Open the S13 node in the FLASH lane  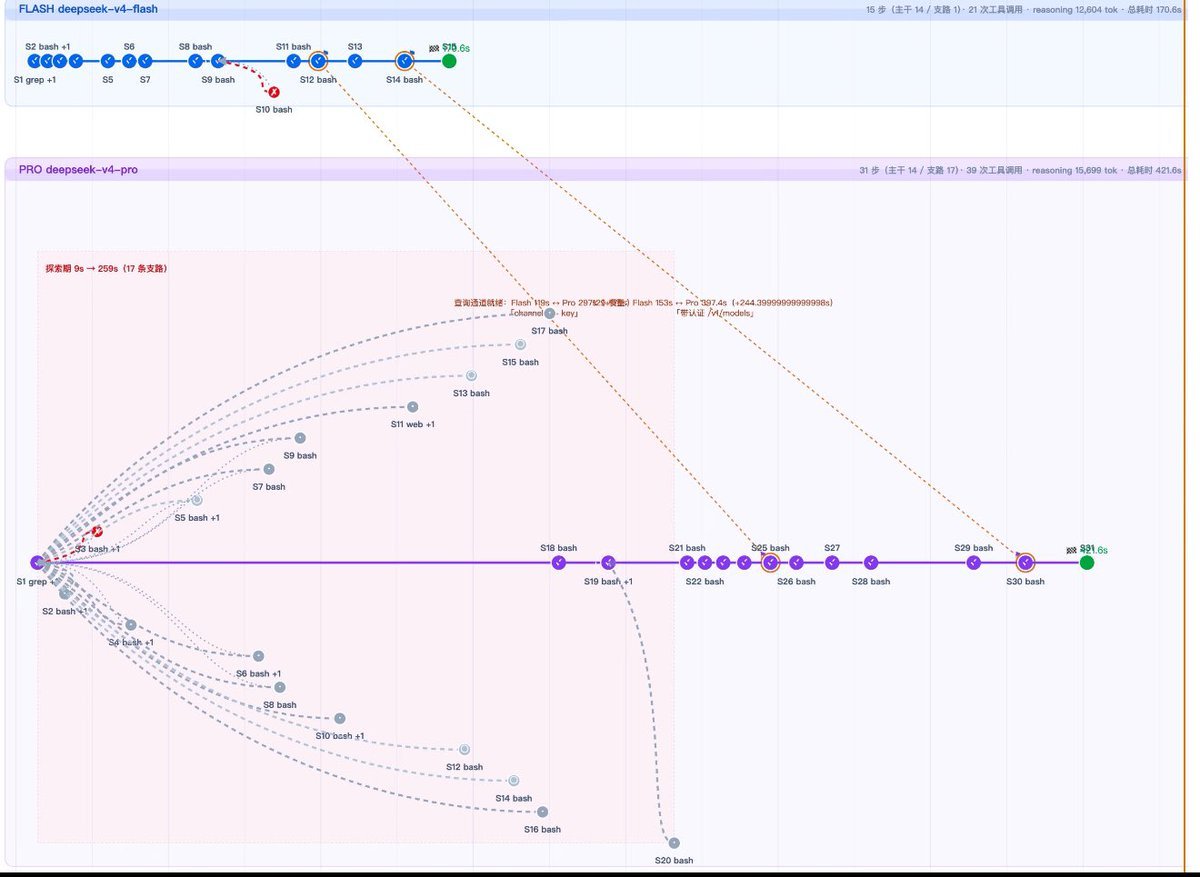(355, 61)
